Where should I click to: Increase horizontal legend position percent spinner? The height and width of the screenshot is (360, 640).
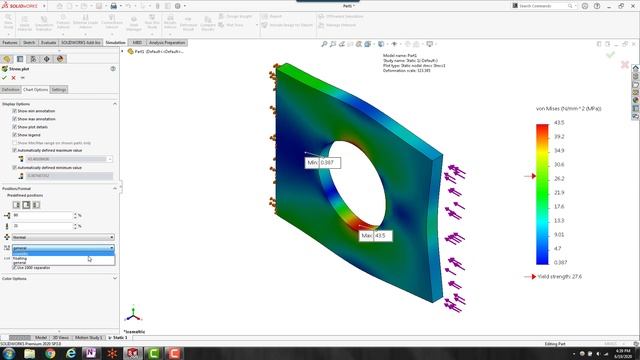click(x=75, y=213)
